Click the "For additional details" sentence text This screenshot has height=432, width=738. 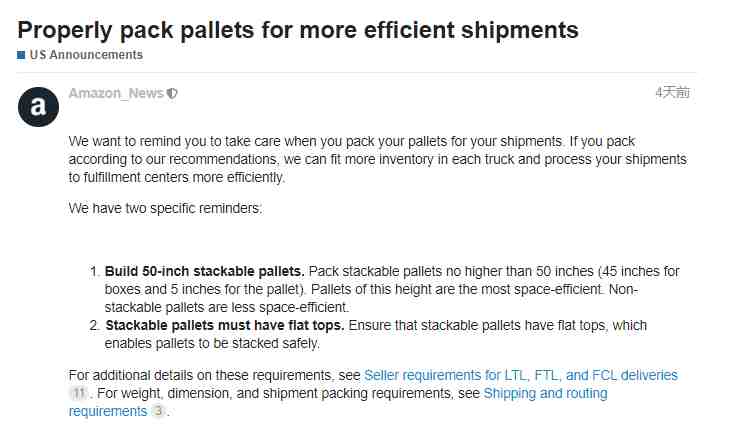pos(215,375)
